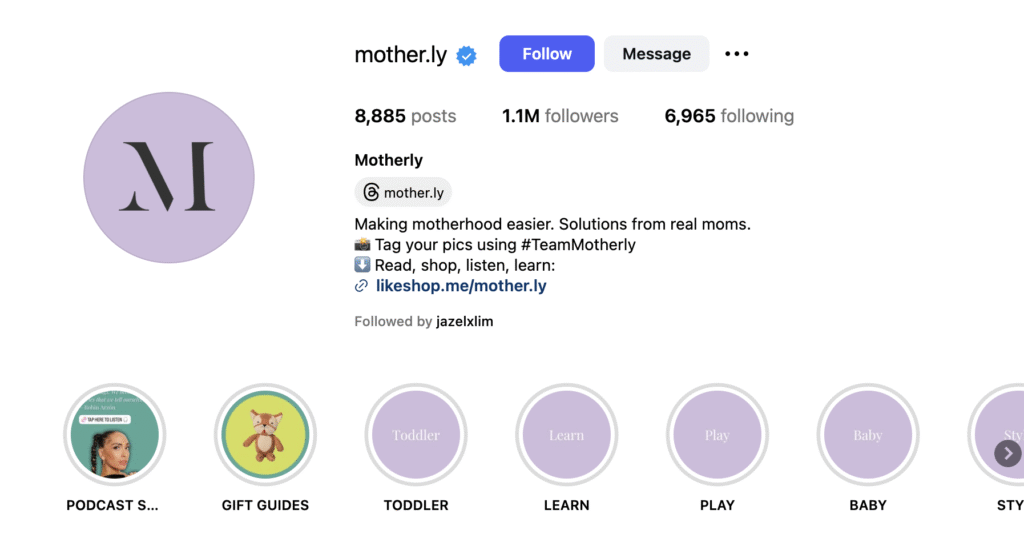Open the Motherly M profile picture

coord(168,178)
